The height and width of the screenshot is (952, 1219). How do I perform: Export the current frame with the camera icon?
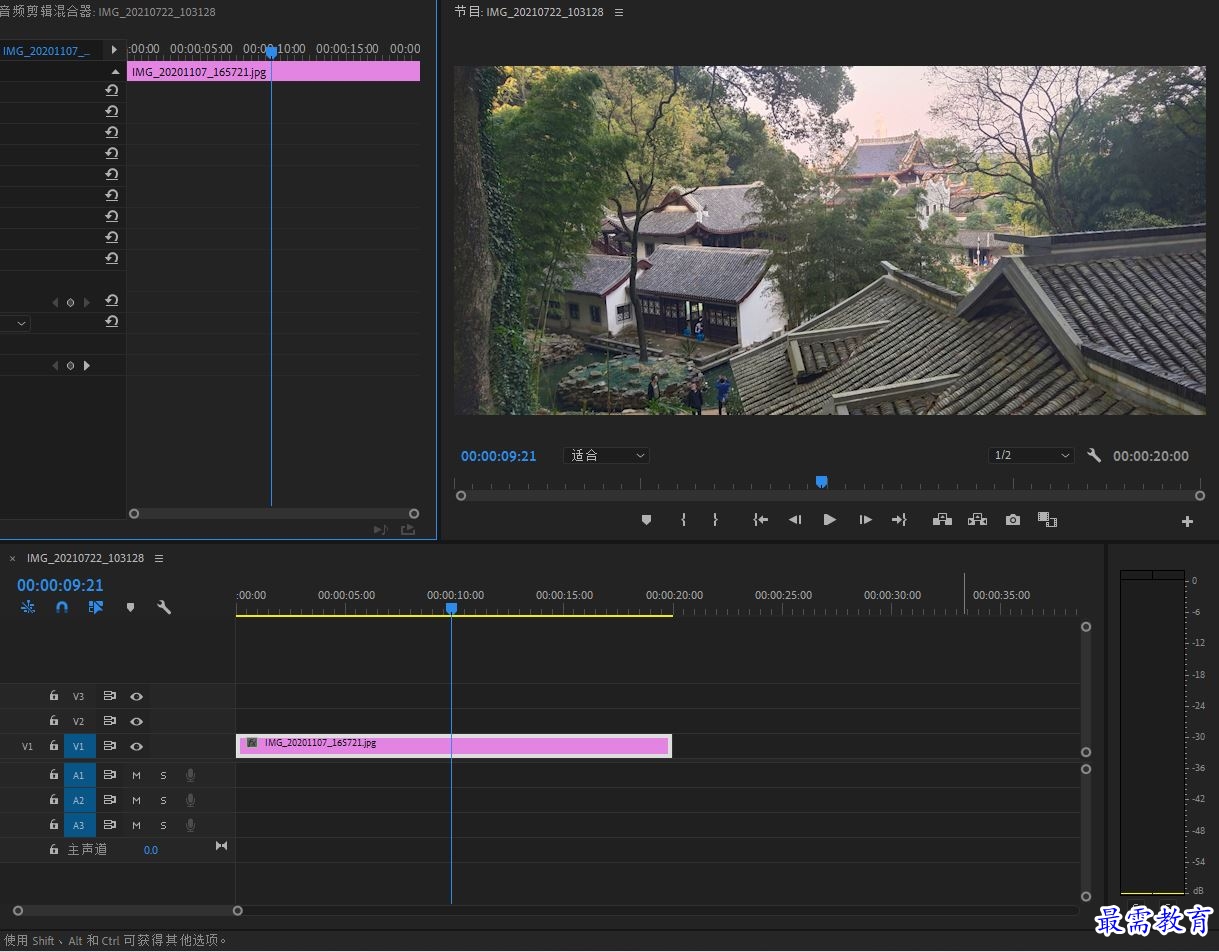click(x=1013, y=520)
